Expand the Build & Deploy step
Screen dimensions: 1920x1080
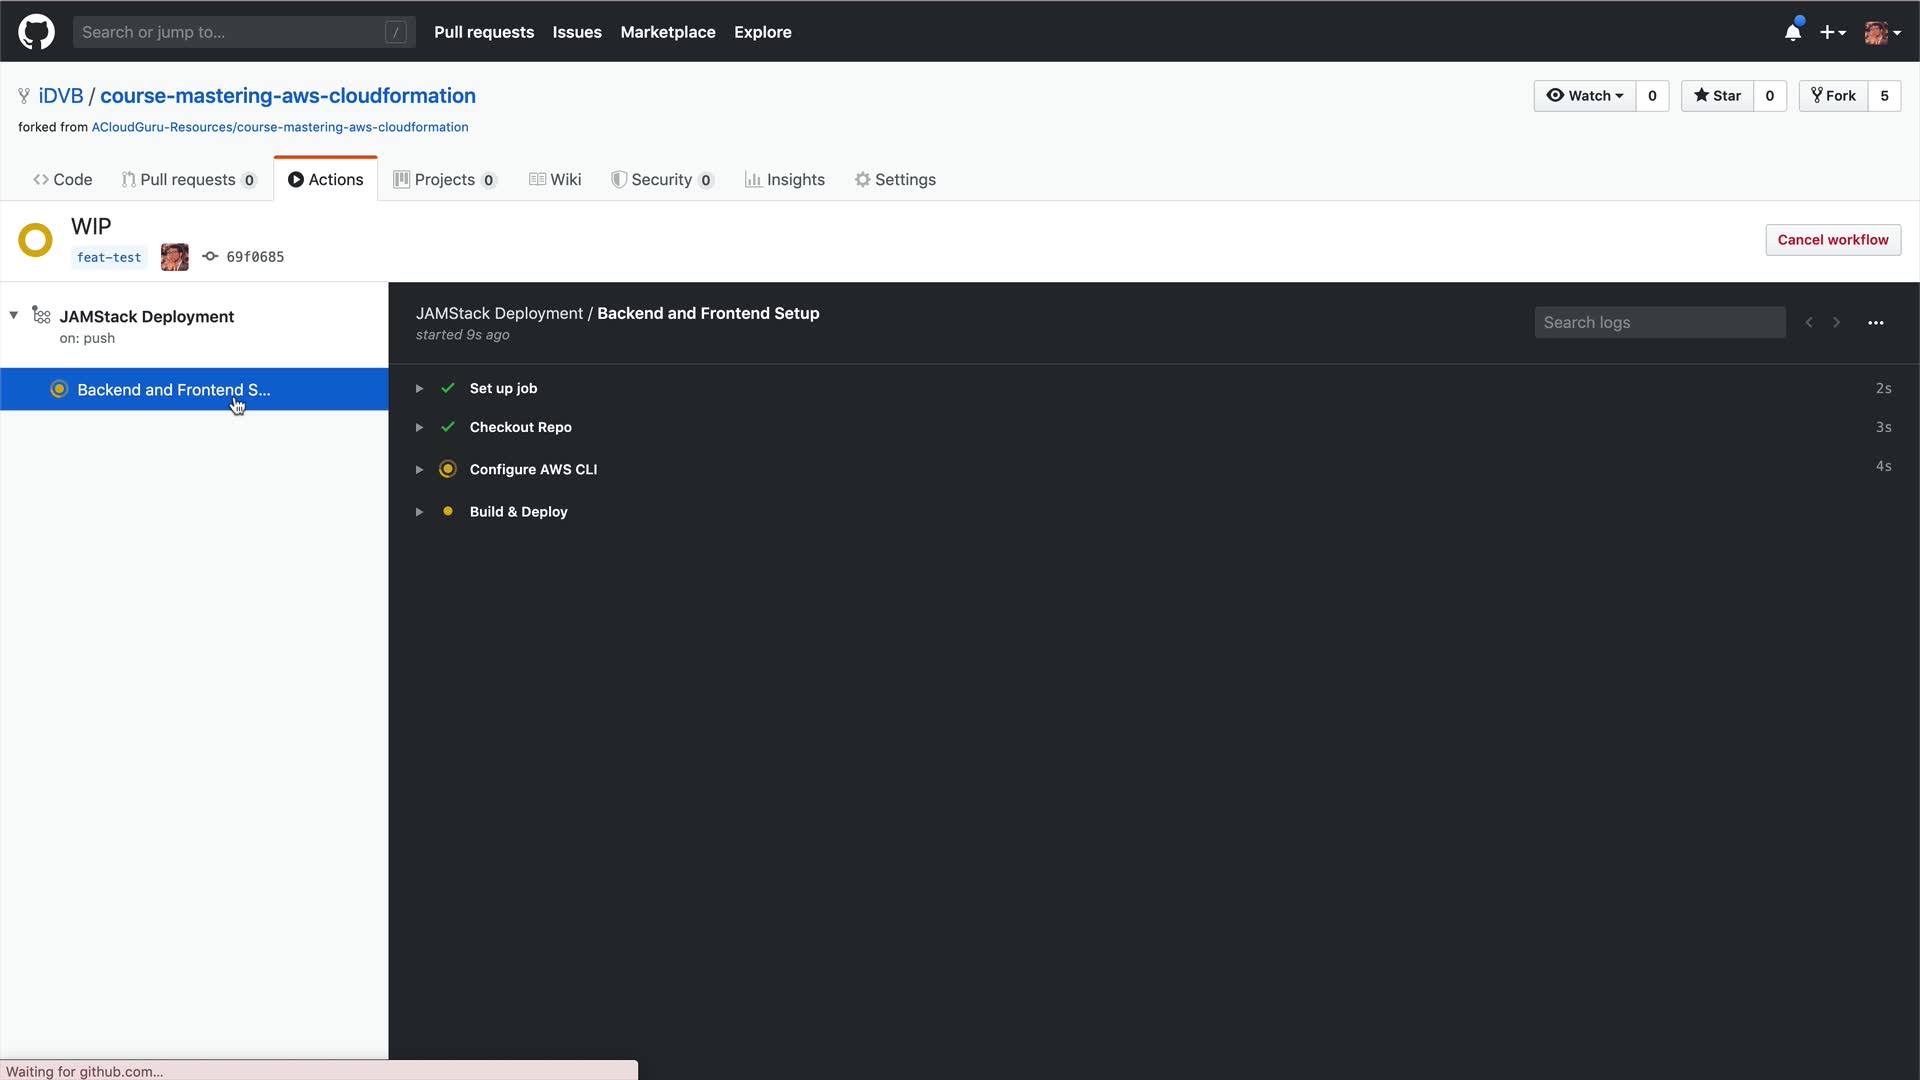(x=419, y=512)
